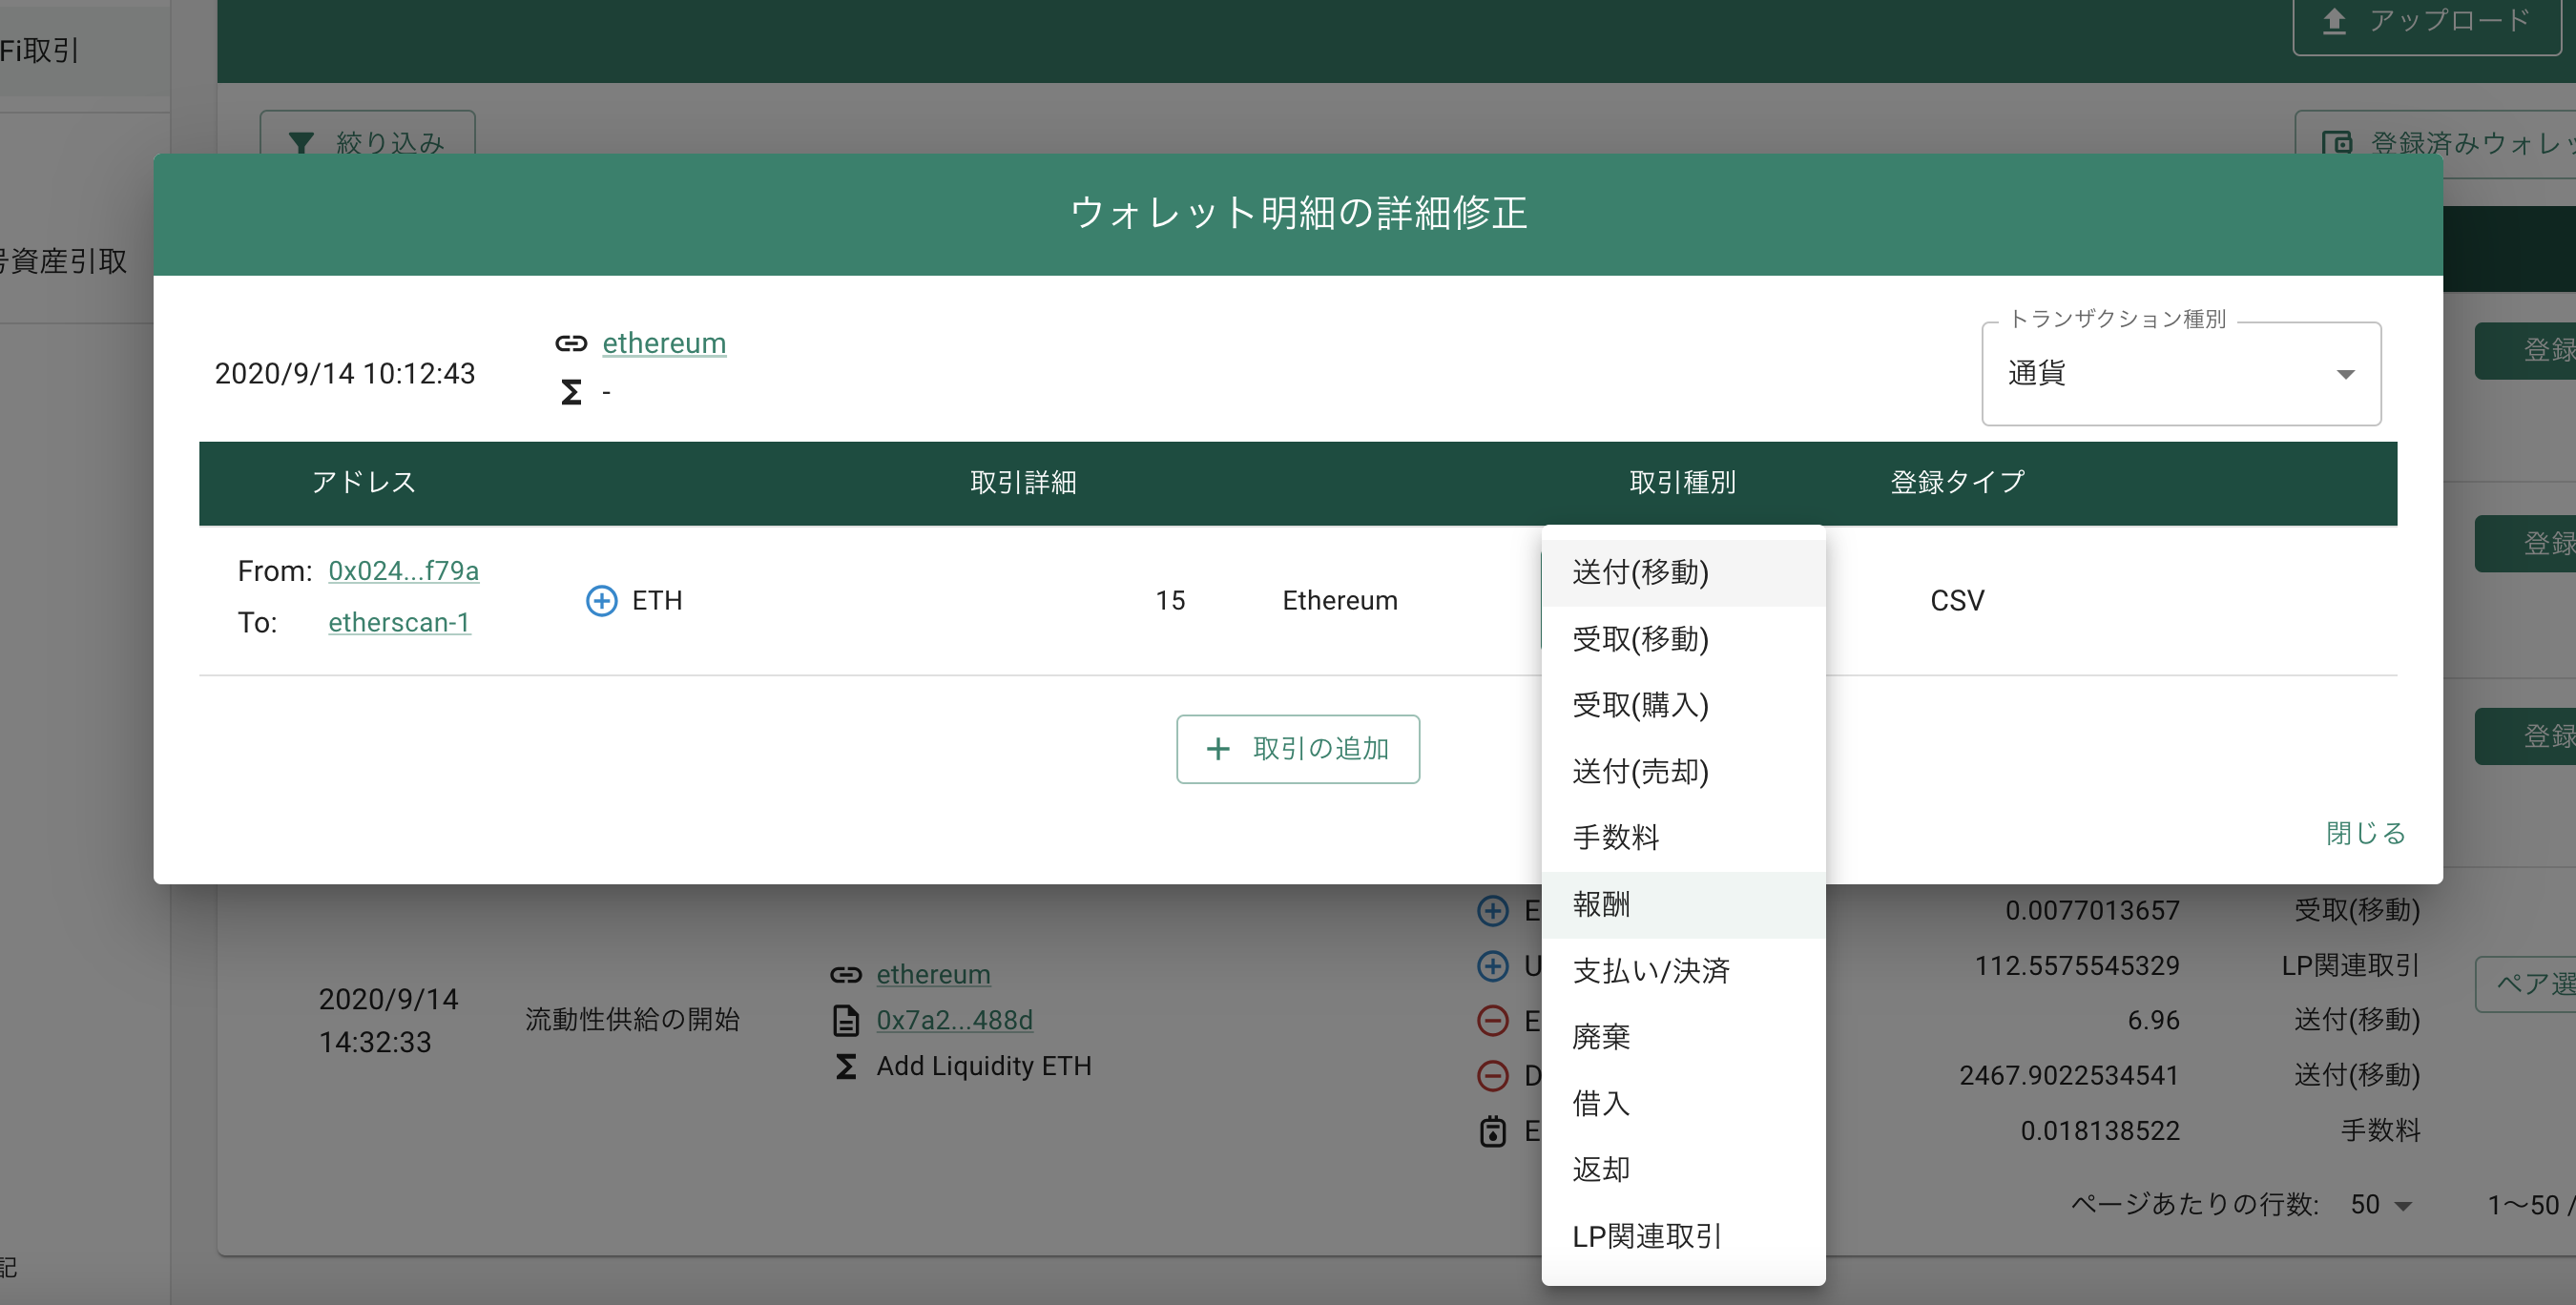Open background ethereum link in 流動性供給の開始 row
The height and width of the screenshot is (1305, 2576).
point(933,974)
